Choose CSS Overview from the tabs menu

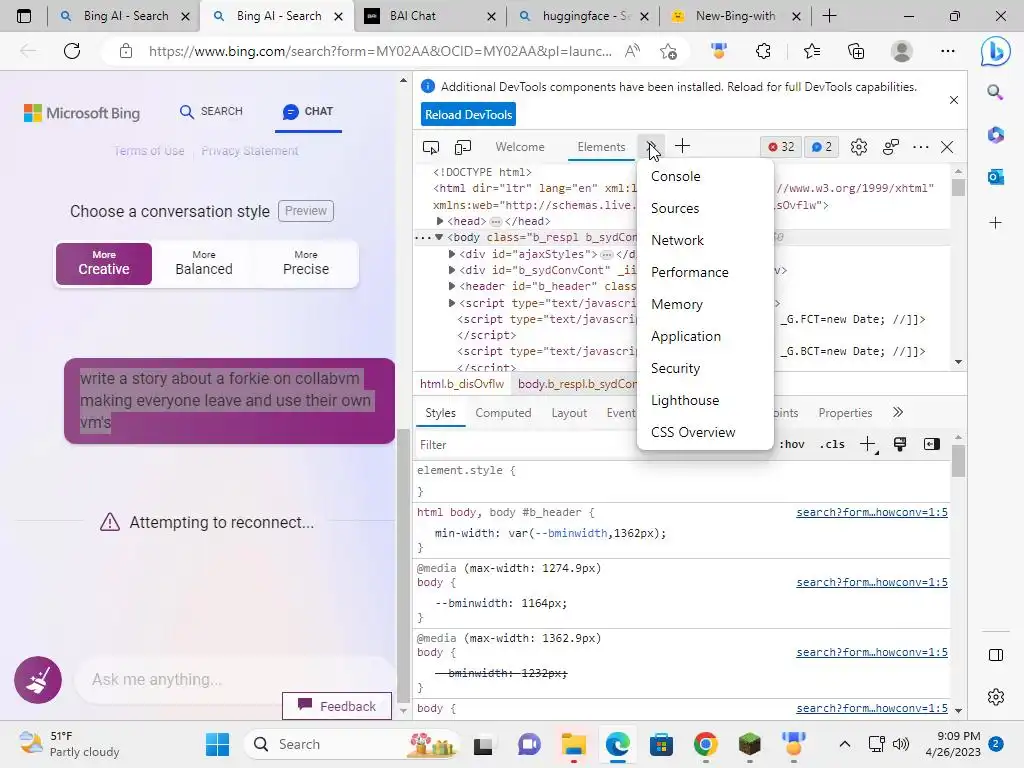coord(705,432)
